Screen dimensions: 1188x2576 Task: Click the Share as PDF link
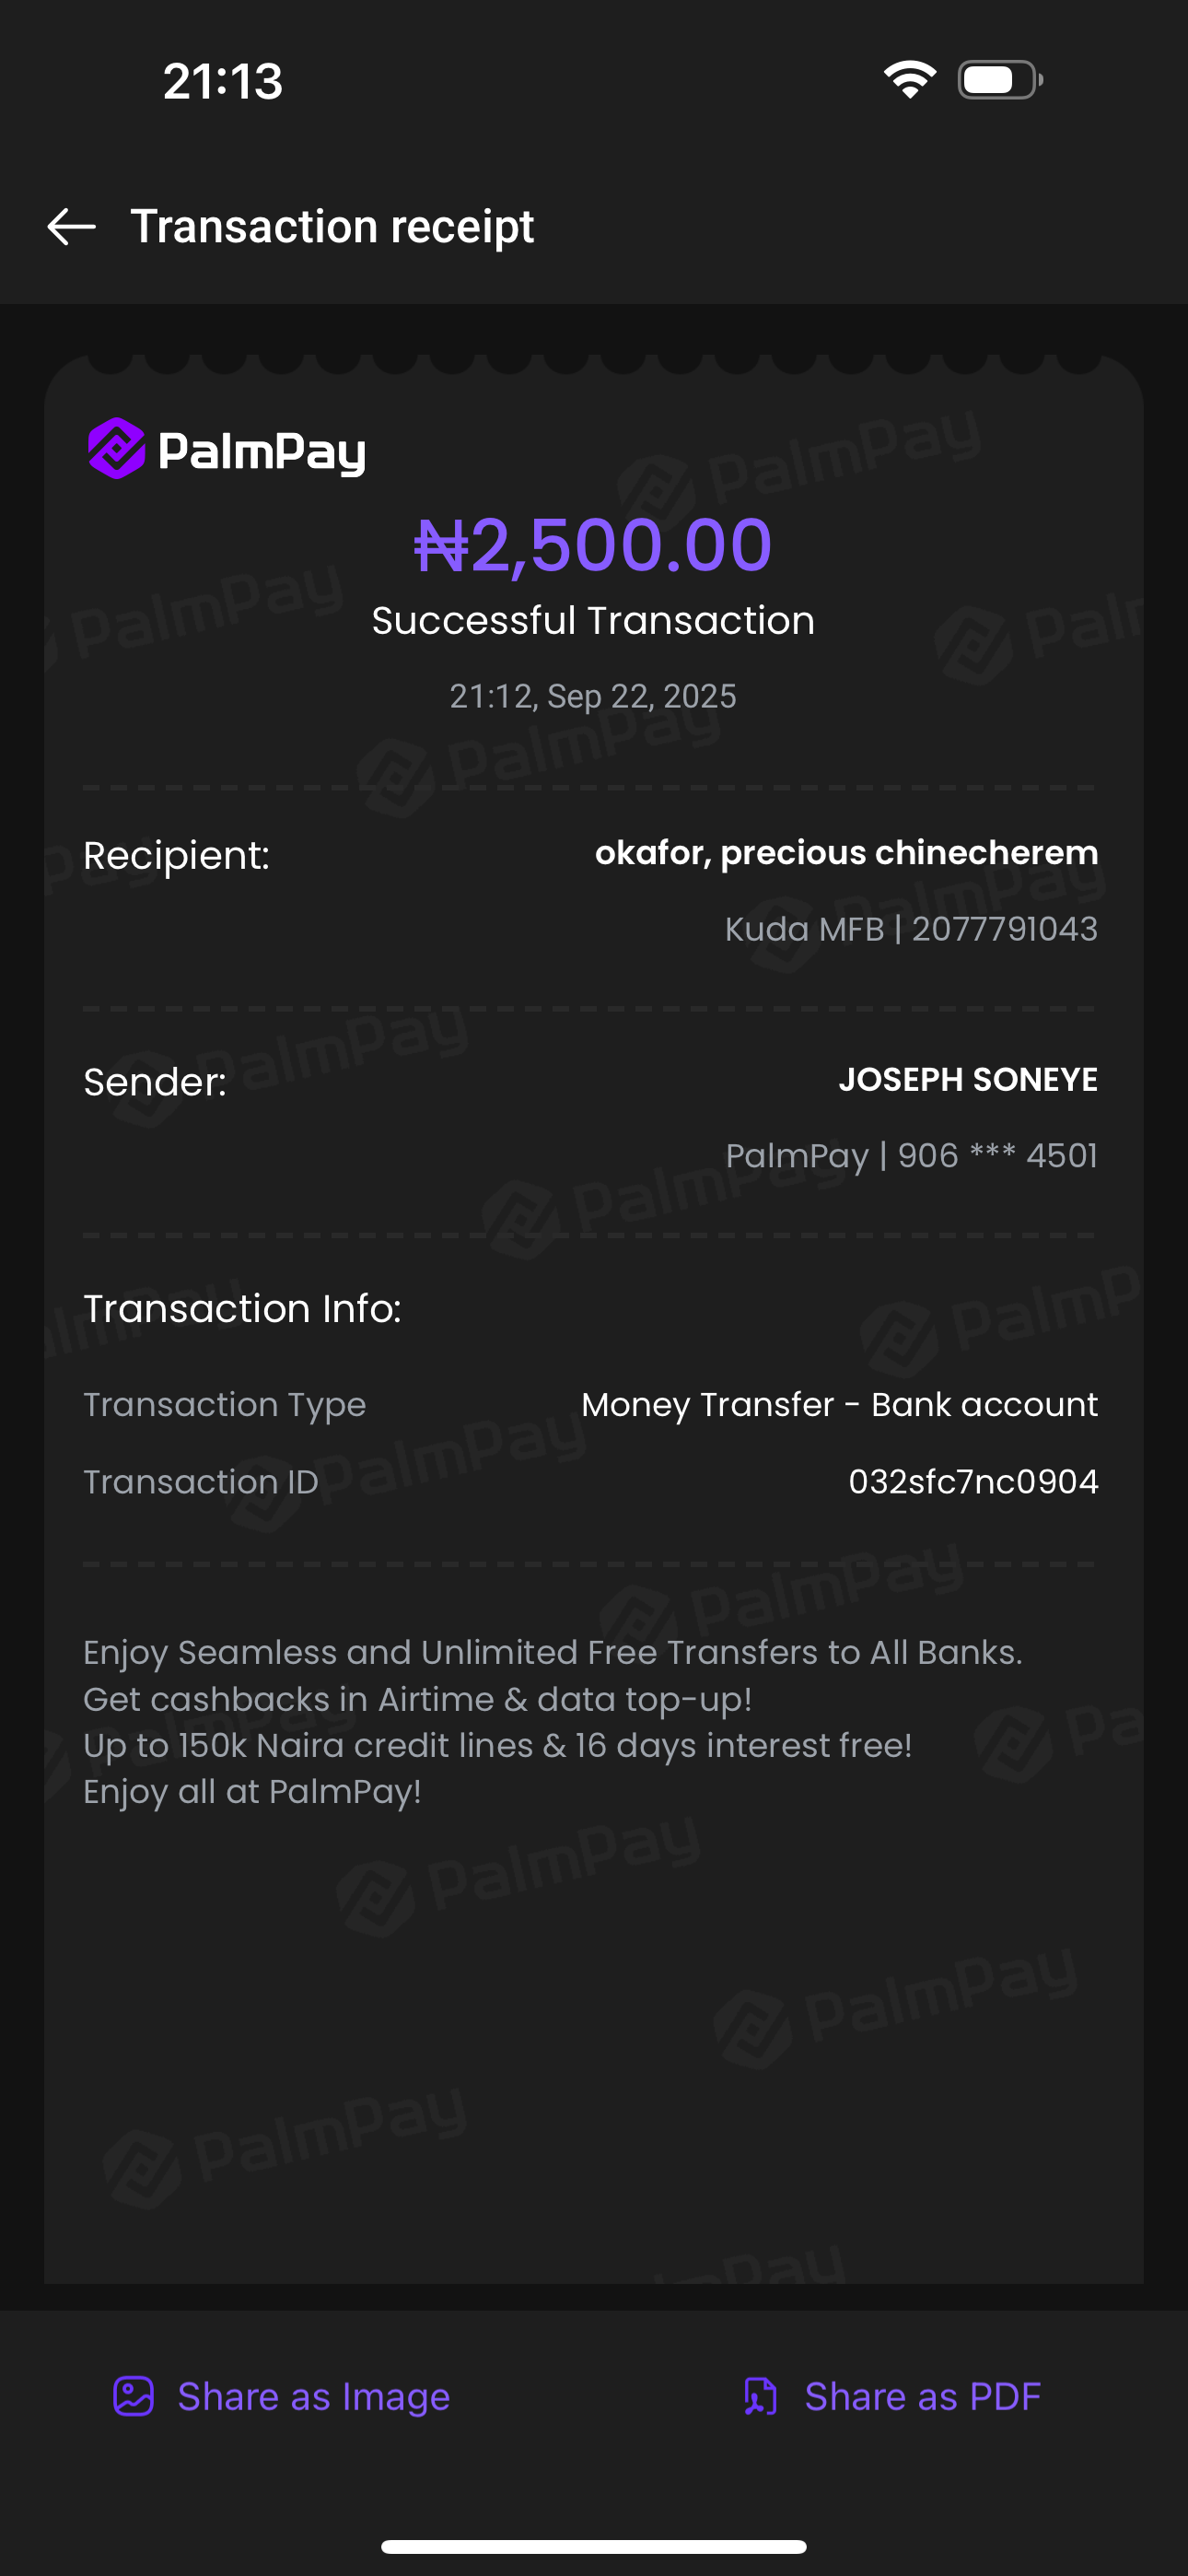922,2396
